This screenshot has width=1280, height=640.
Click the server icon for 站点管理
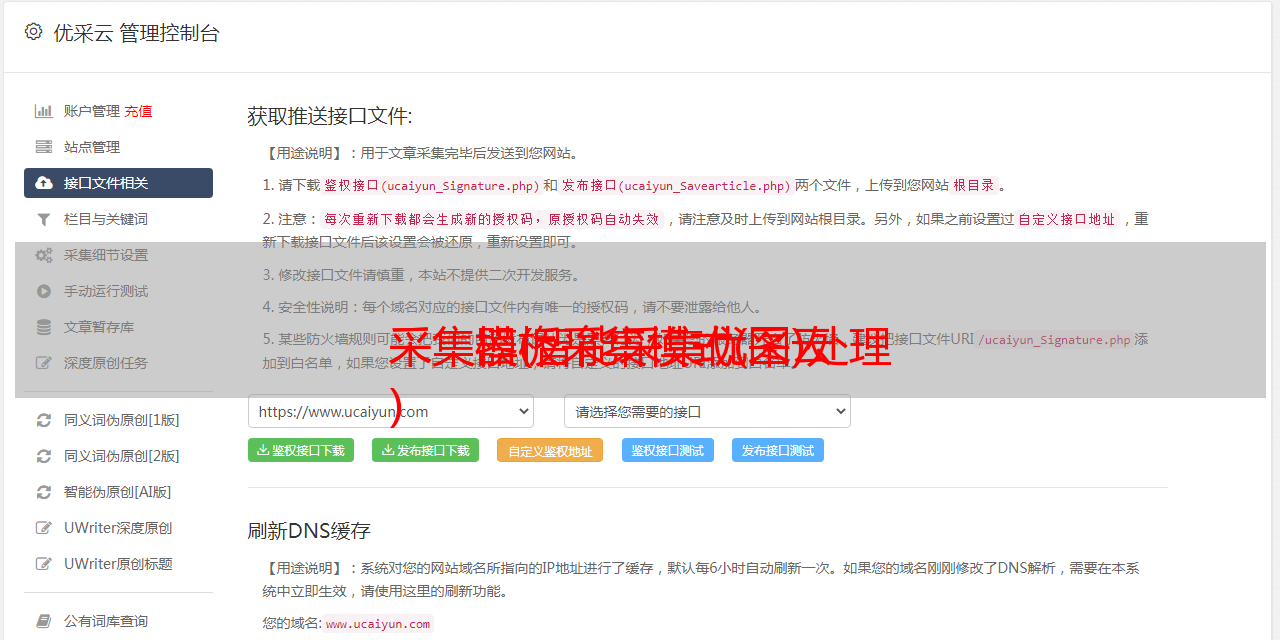click(44, 147)
